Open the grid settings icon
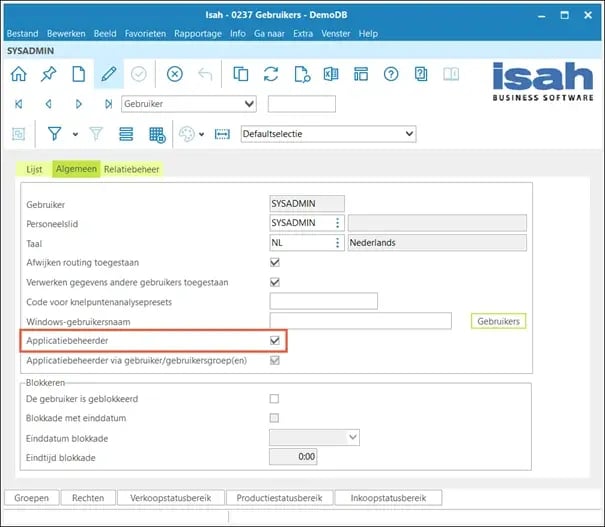Screen dimensions: 605x527 (157, 135)
